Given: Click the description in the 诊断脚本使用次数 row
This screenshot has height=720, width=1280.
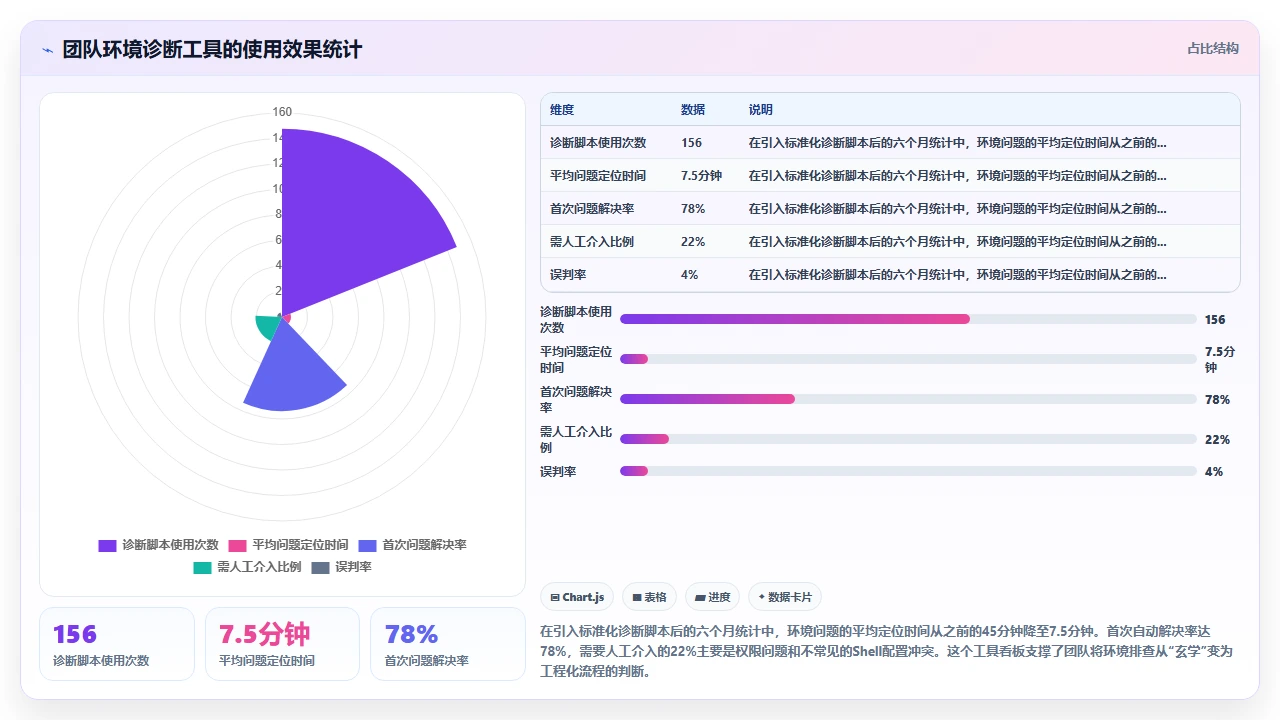Looking at the screenshot, I should tap(957, 143).
